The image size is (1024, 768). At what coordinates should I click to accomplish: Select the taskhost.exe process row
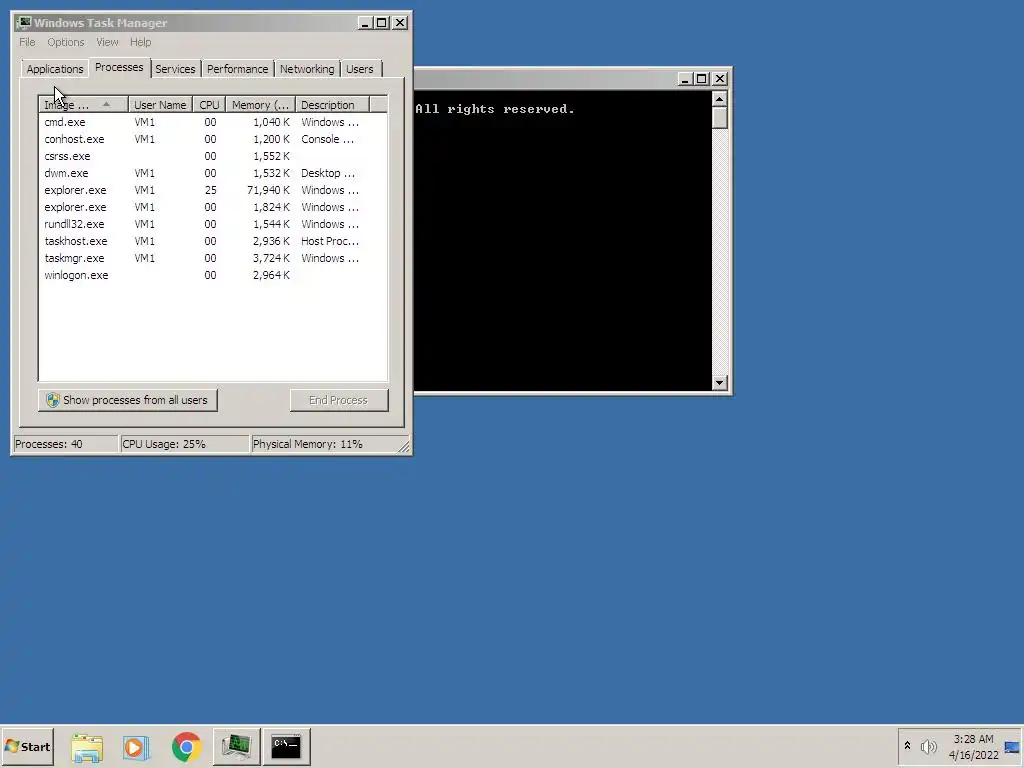coord(213,241)
